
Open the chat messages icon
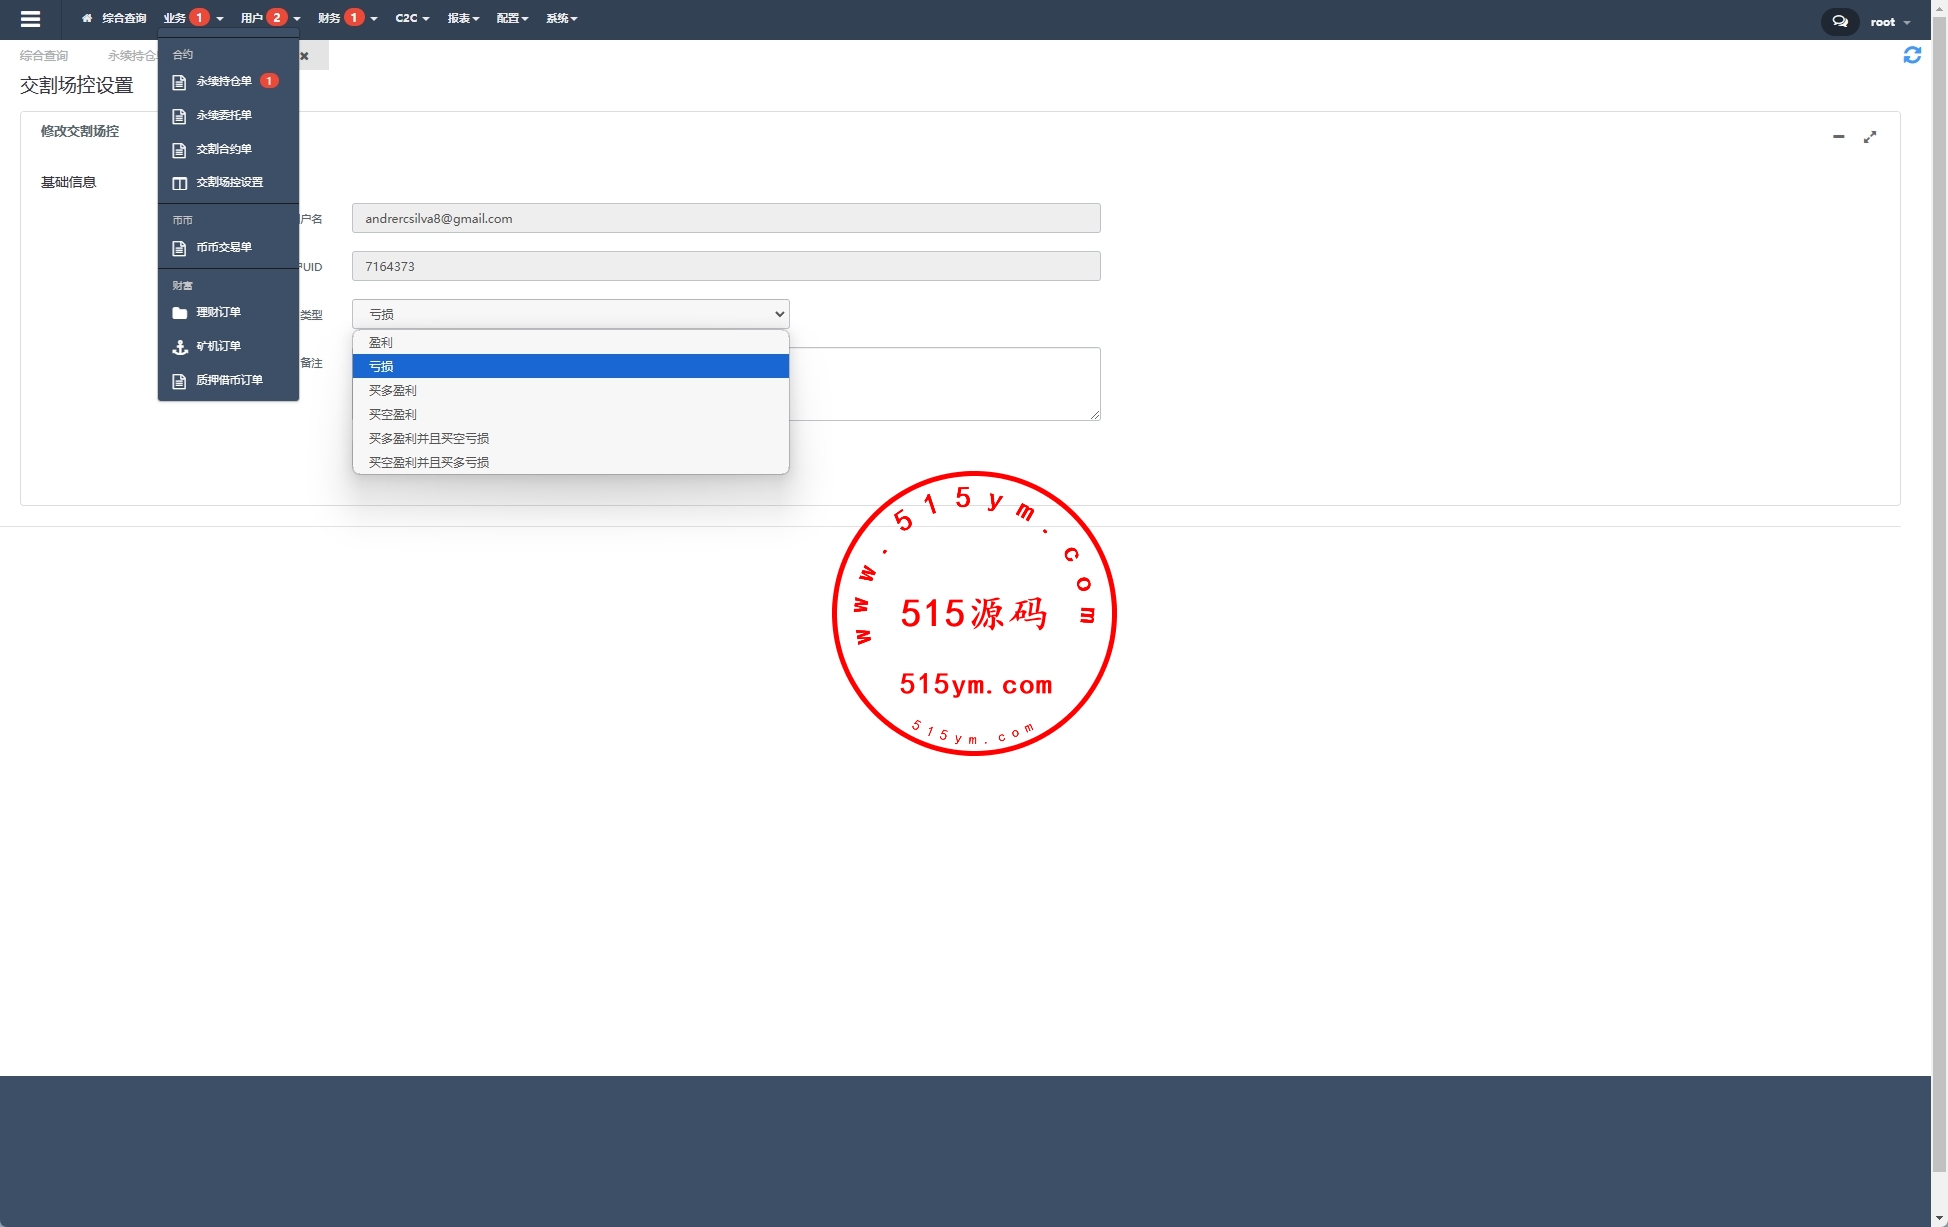click(1839, 21)
